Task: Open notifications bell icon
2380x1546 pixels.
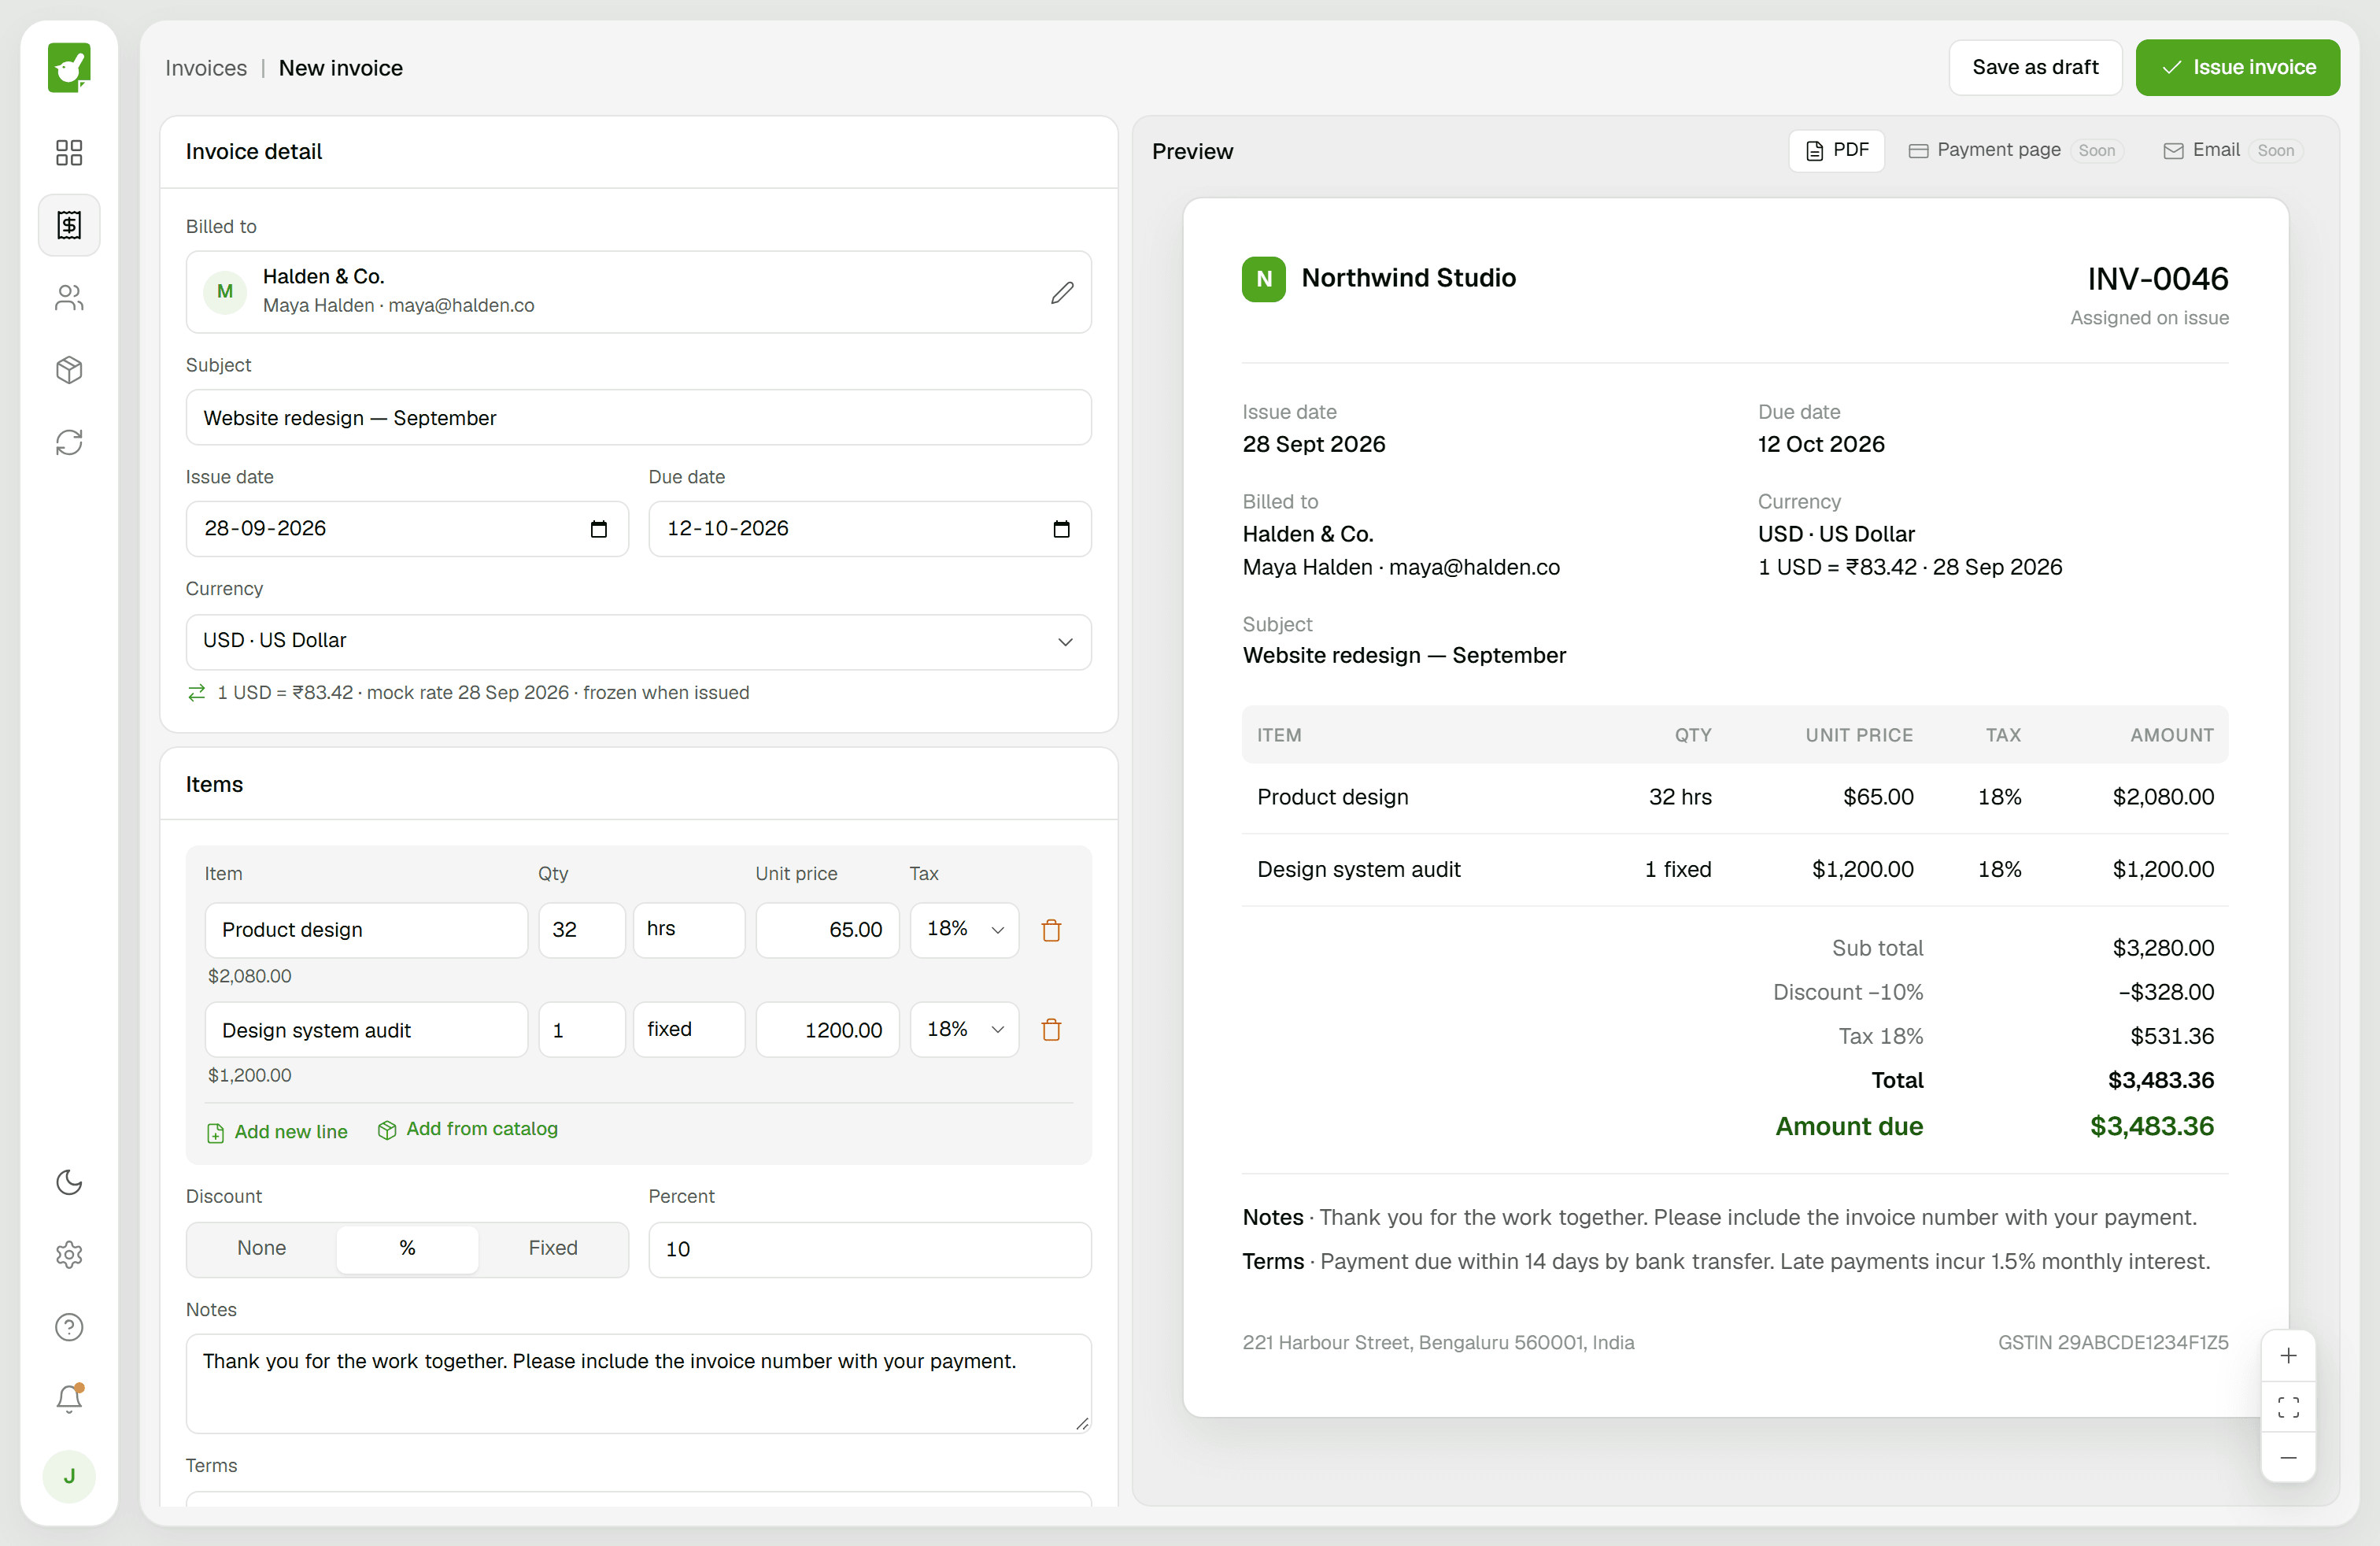Action: tap(69, 1399)
